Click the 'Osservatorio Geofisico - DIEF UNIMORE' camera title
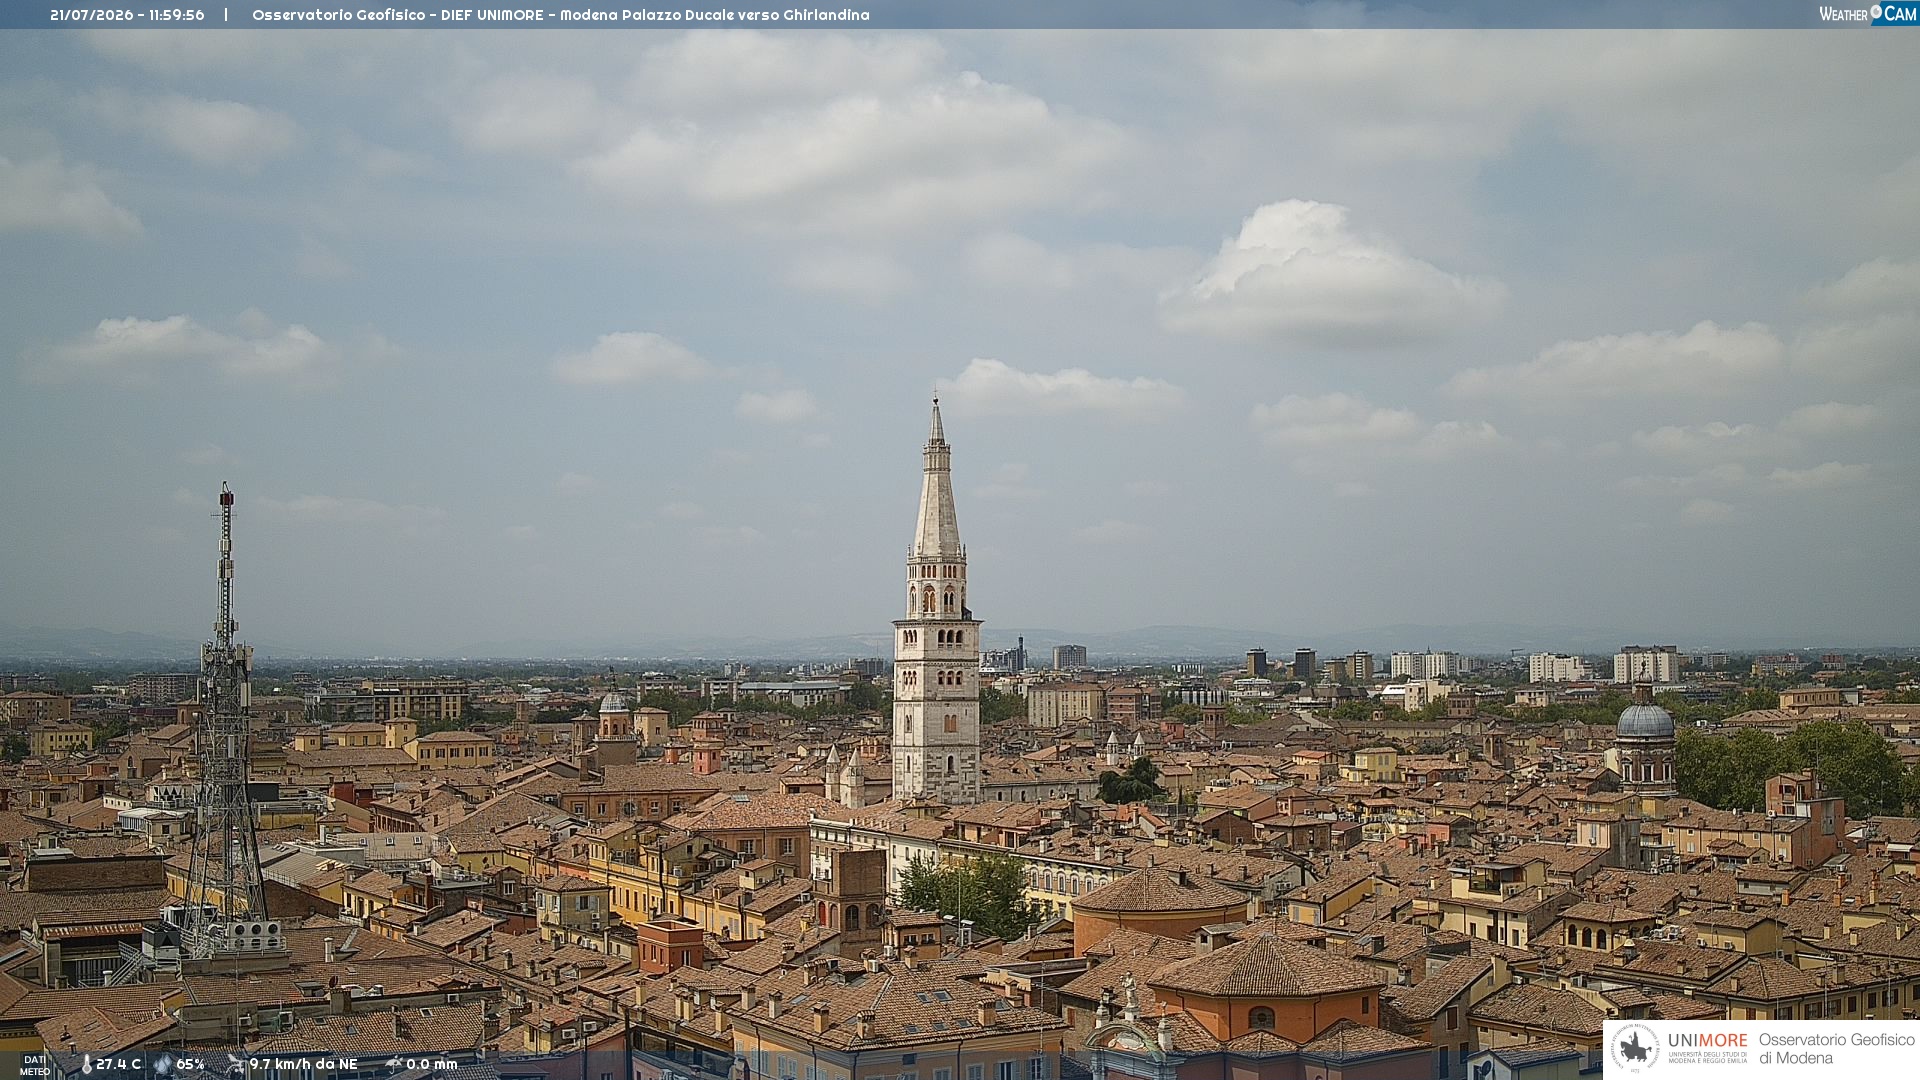Screen dimensions: 1920x1080 (398, 15)
